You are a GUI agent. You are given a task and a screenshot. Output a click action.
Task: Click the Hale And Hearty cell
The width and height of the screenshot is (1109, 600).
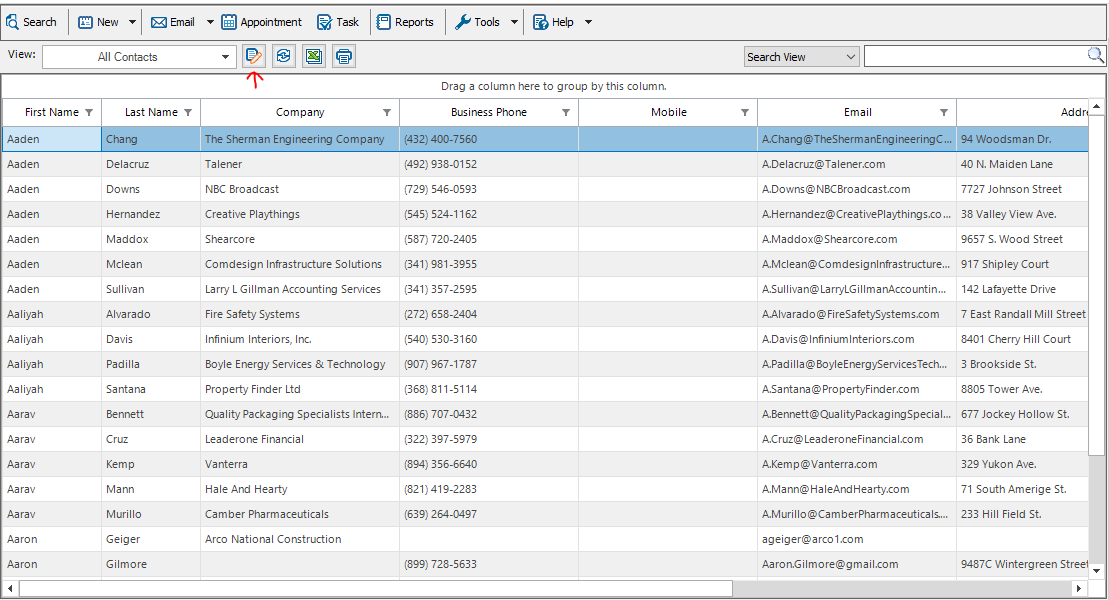[300, 490]
